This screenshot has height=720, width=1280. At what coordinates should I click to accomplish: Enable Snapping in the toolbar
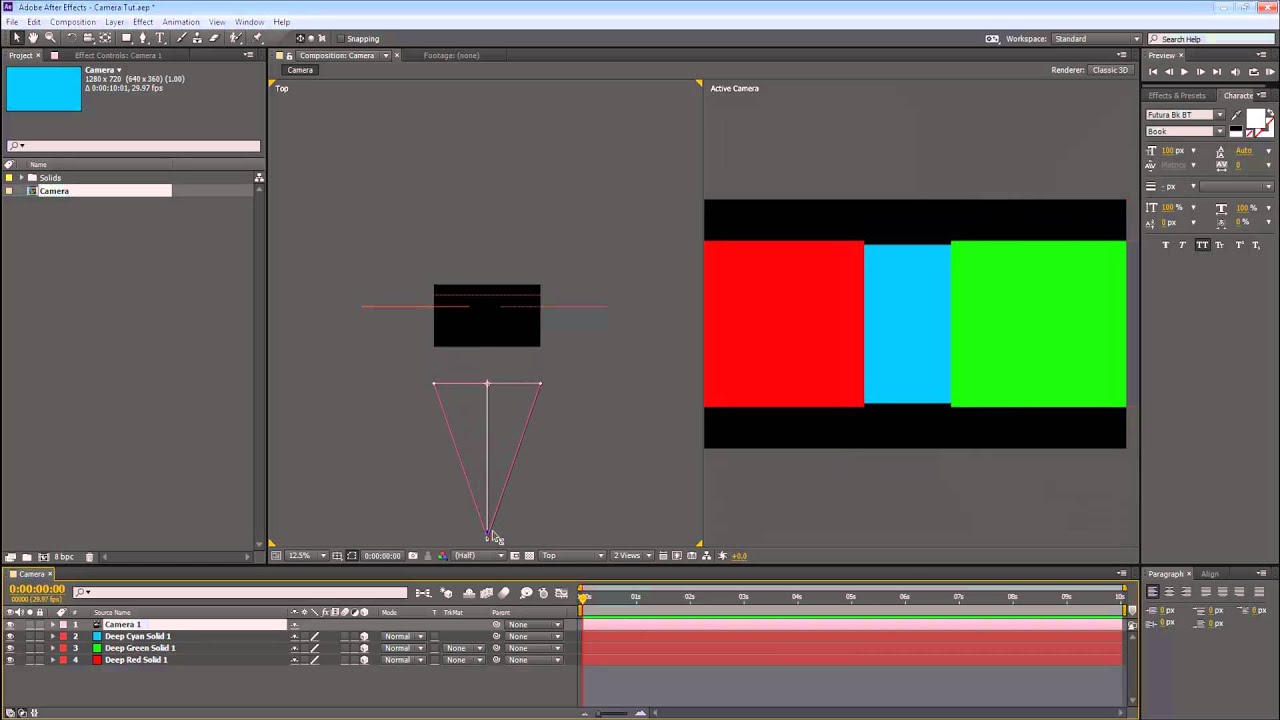[x=343, y=38]
